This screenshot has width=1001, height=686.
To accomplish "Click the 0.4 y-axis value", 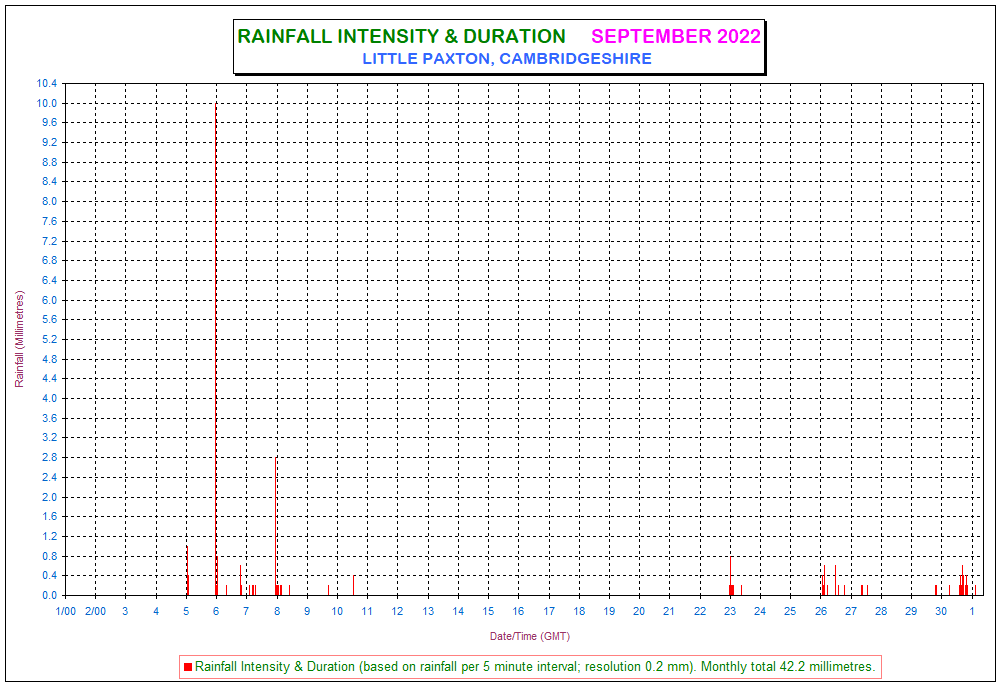I will point(49,576).
